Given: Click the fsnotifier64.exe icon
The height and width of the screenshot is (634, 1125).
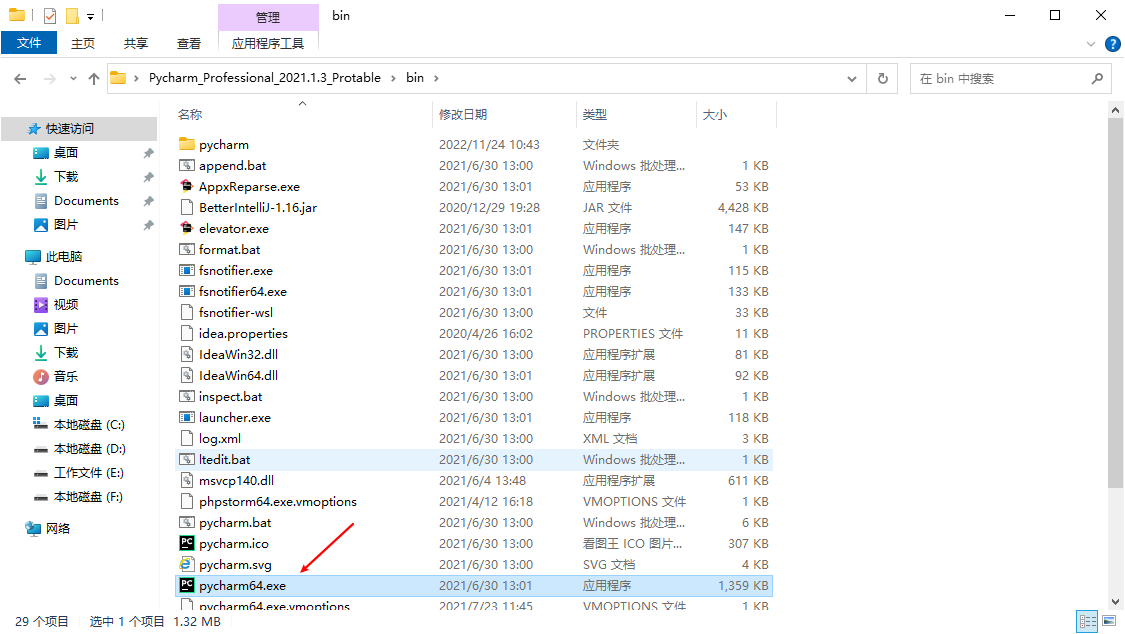Looking at the screenshot, I should click(x=187, y=291).
